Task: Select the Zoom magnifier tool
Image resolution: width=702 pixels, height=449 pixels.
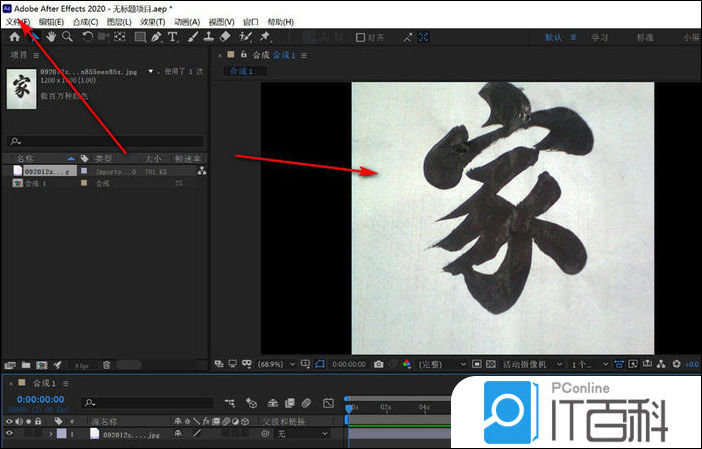Action: coord(67,37)
